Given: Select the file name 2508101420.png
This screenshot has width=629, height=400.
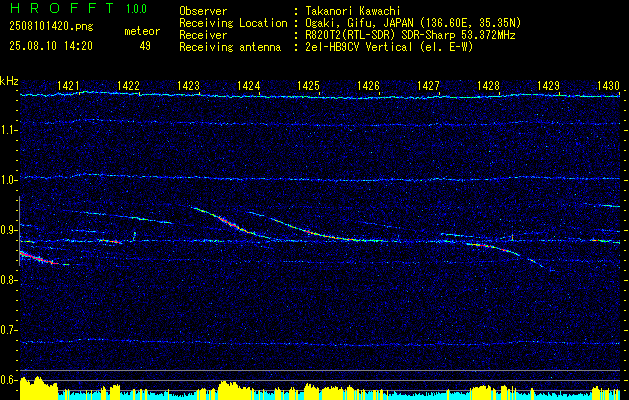Looking at the screenshot, I should 51,27.
